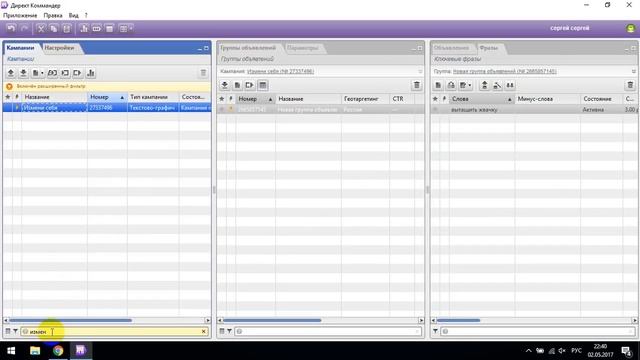Image resolution: width=640 pixels, height=360 pixels.
Task: Create new ad group with page icon
Action: pos(237,85)
